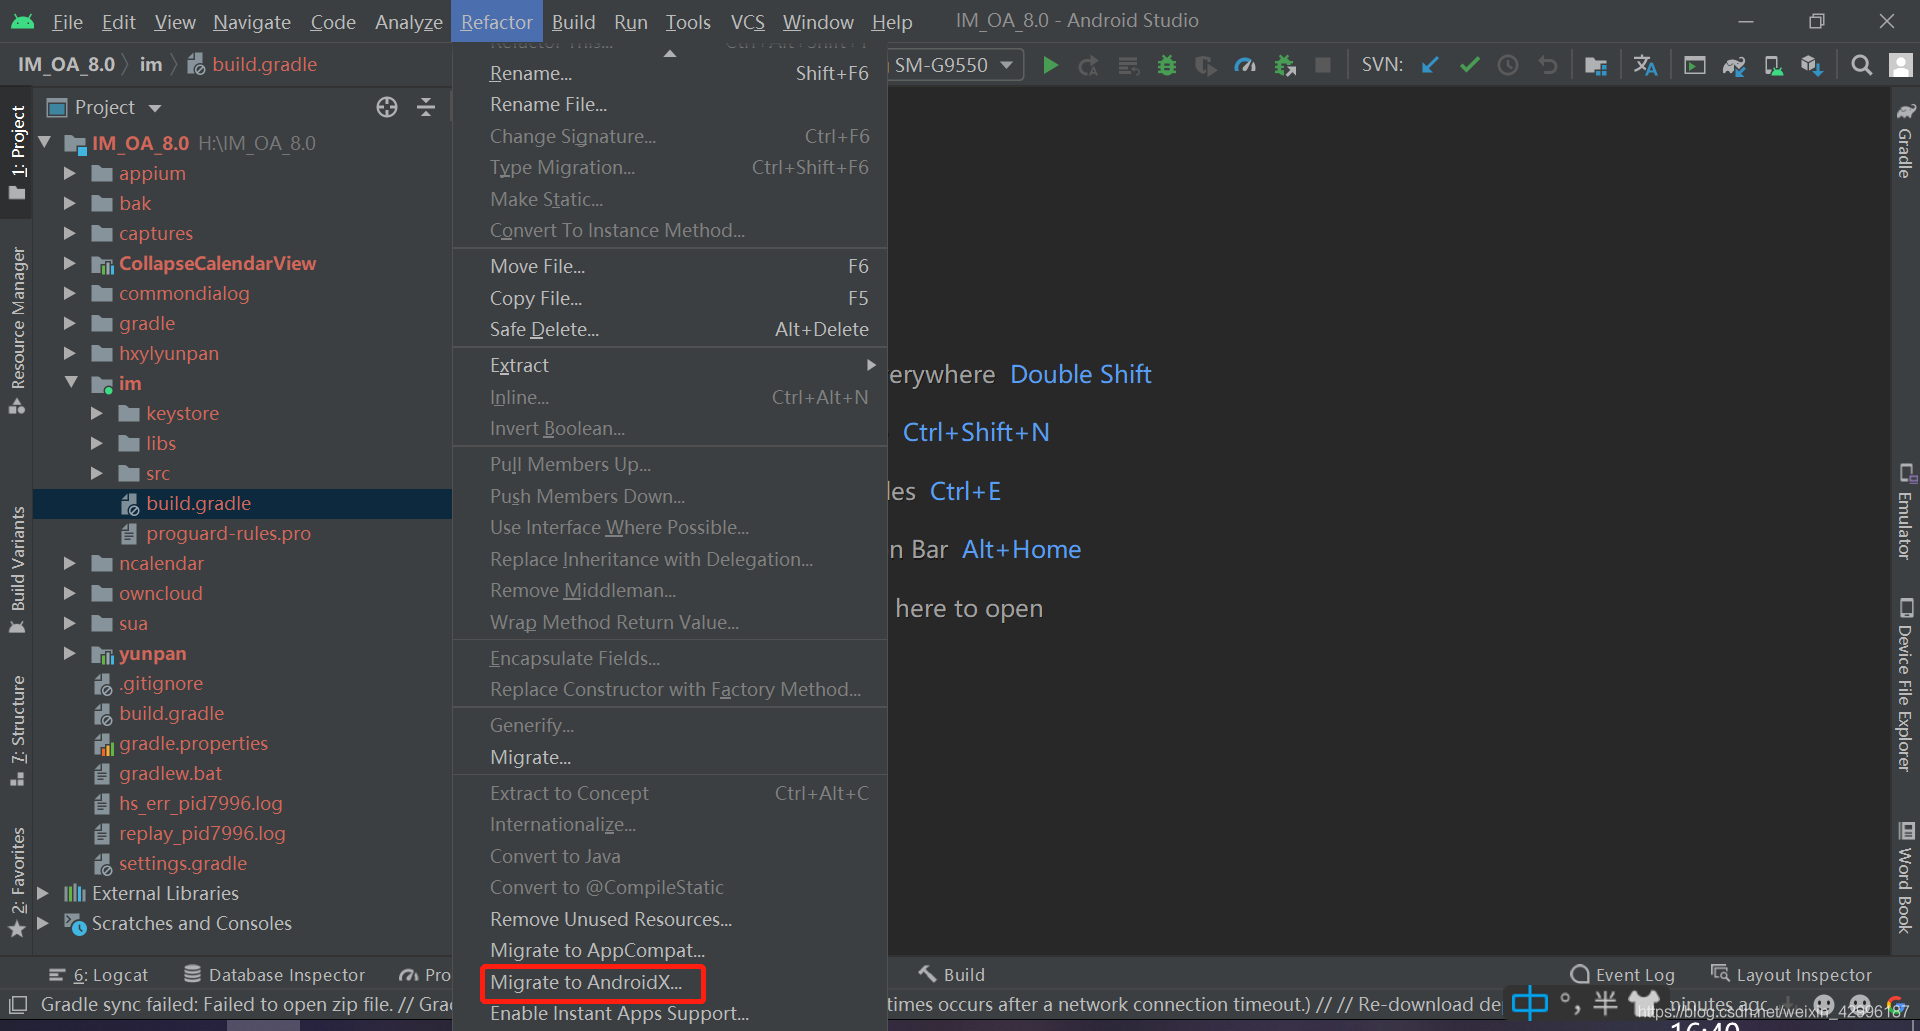1920x1031 pixels.
Task: Click Search Everywhere magnifier icon
Action: tap(1861, 65)
